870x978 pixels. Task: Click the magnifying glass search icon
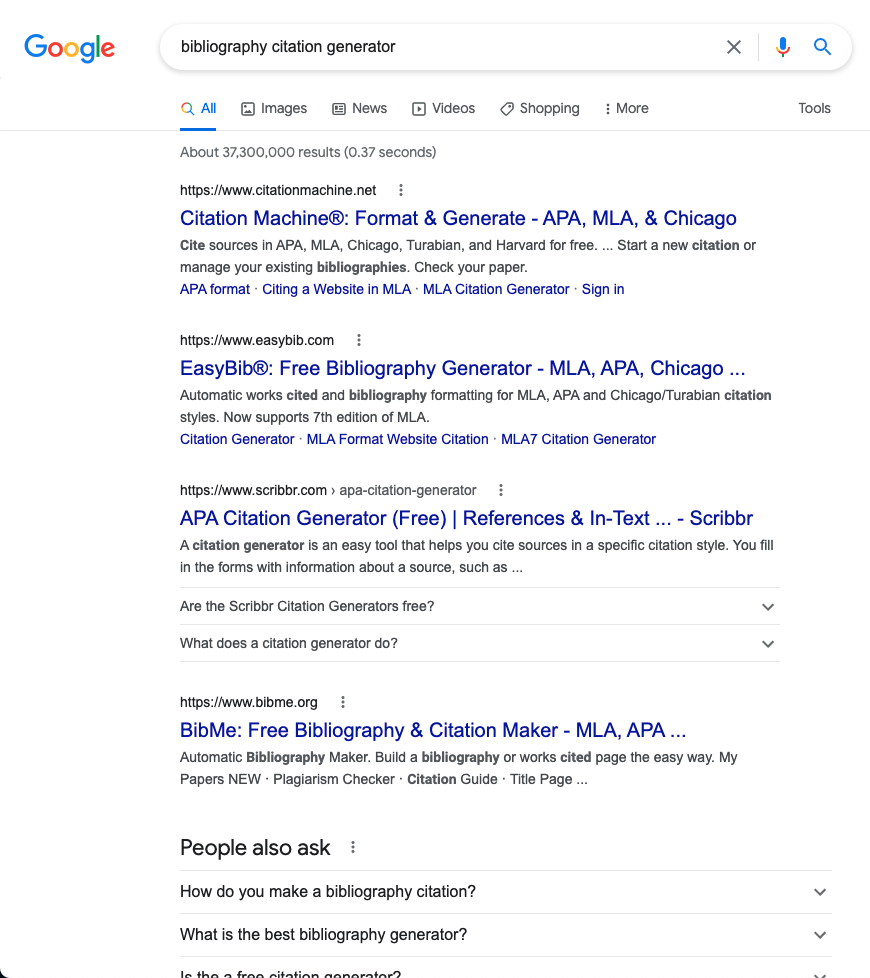tap(822, 47)
